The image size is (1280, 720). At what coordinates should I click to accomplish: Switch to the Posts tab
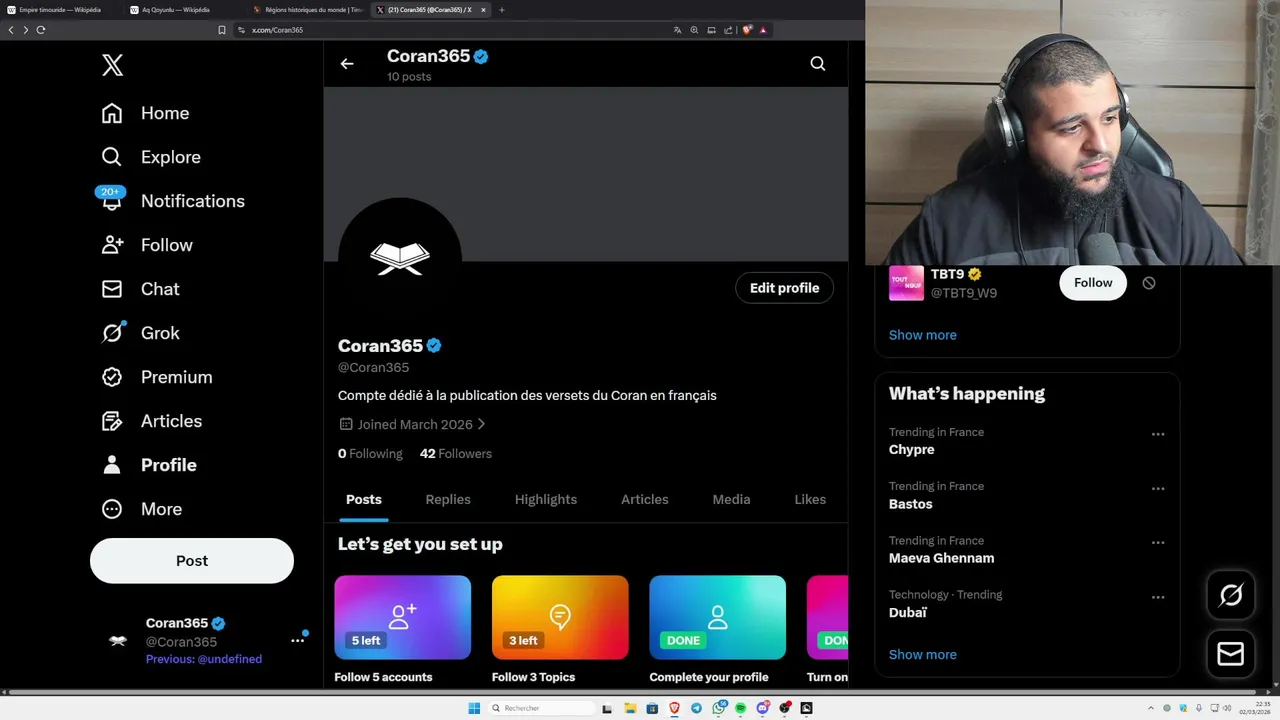[364, 499]
